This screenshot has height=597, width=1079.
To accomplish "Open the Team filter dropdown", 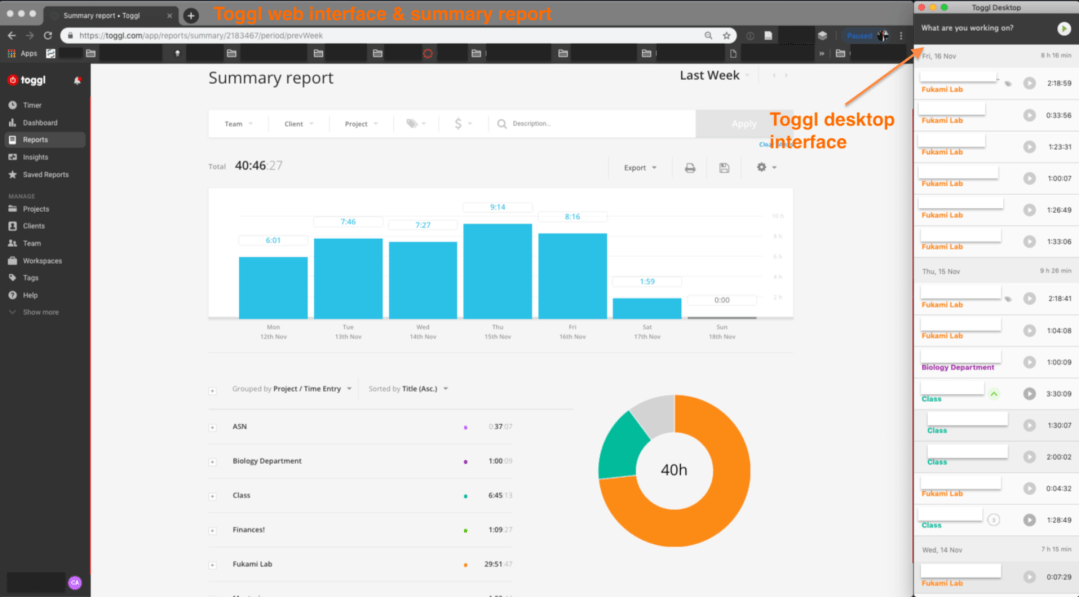I will (238, 124).
